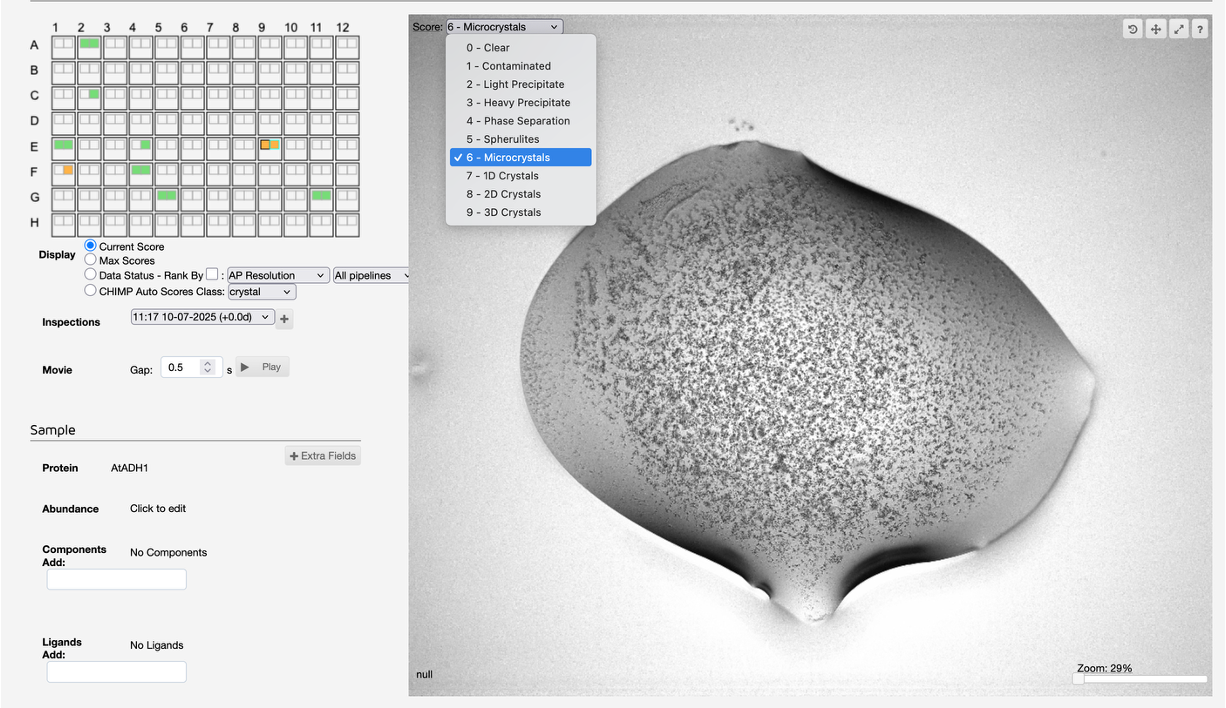Image resolution: width=1226 pixels, height=708 pixels.
Task: Click the AtADH1 protein name
Action: [130, 468]
